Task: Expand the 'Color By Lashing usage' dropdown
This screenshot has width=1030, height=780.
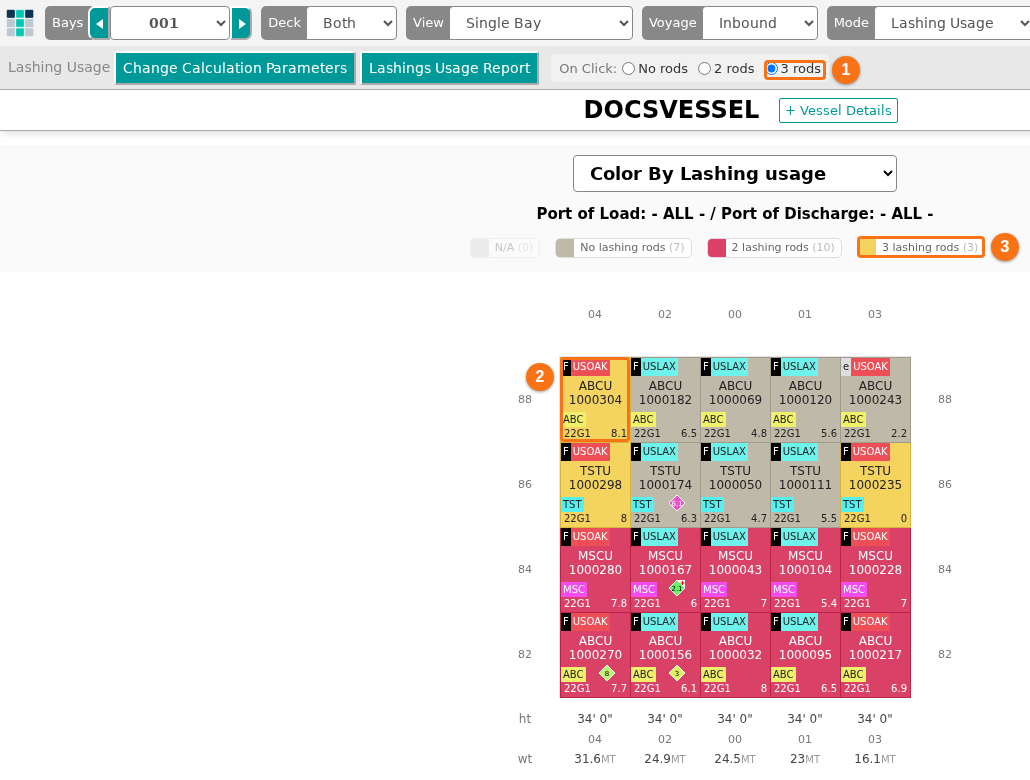Action: tap(735, 173)
